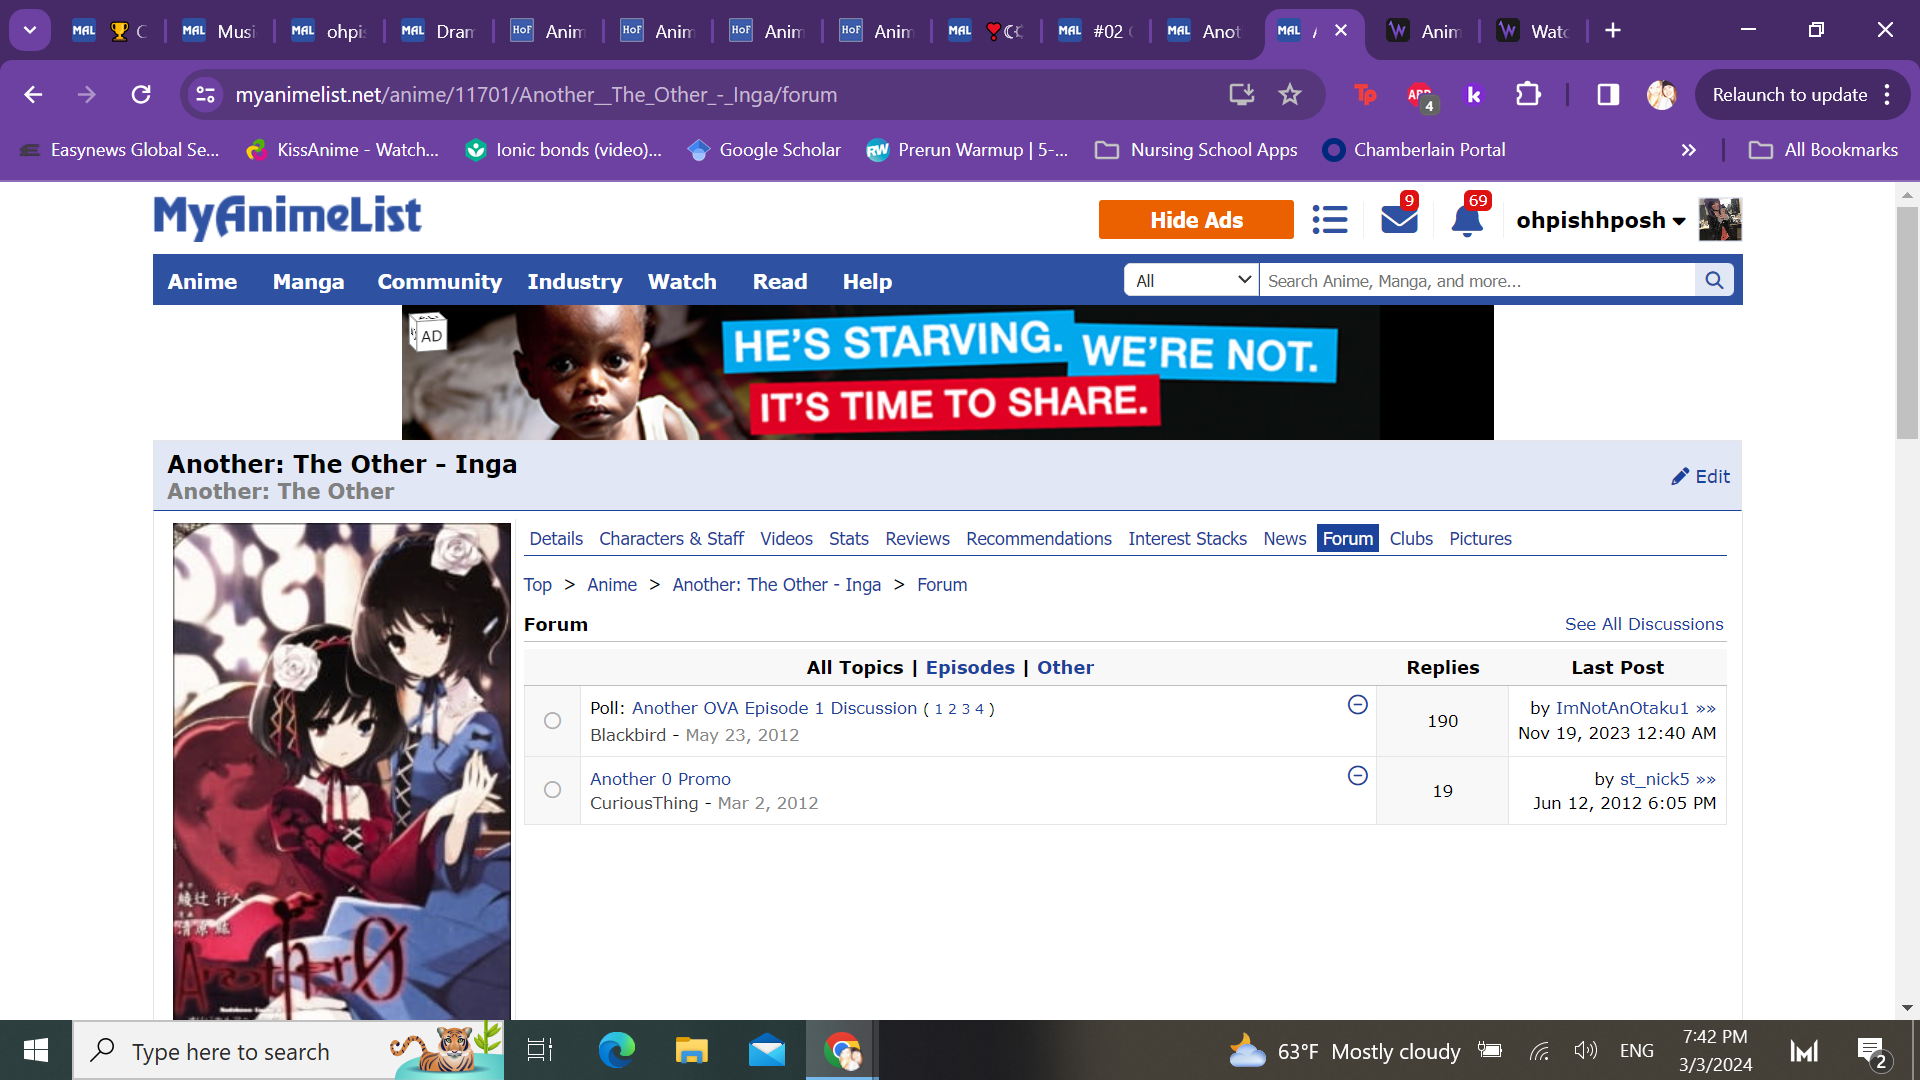Switch to the Characters & Staff tab
The width and height of the screenshot is (1920, 1080).
click(671, 539)
